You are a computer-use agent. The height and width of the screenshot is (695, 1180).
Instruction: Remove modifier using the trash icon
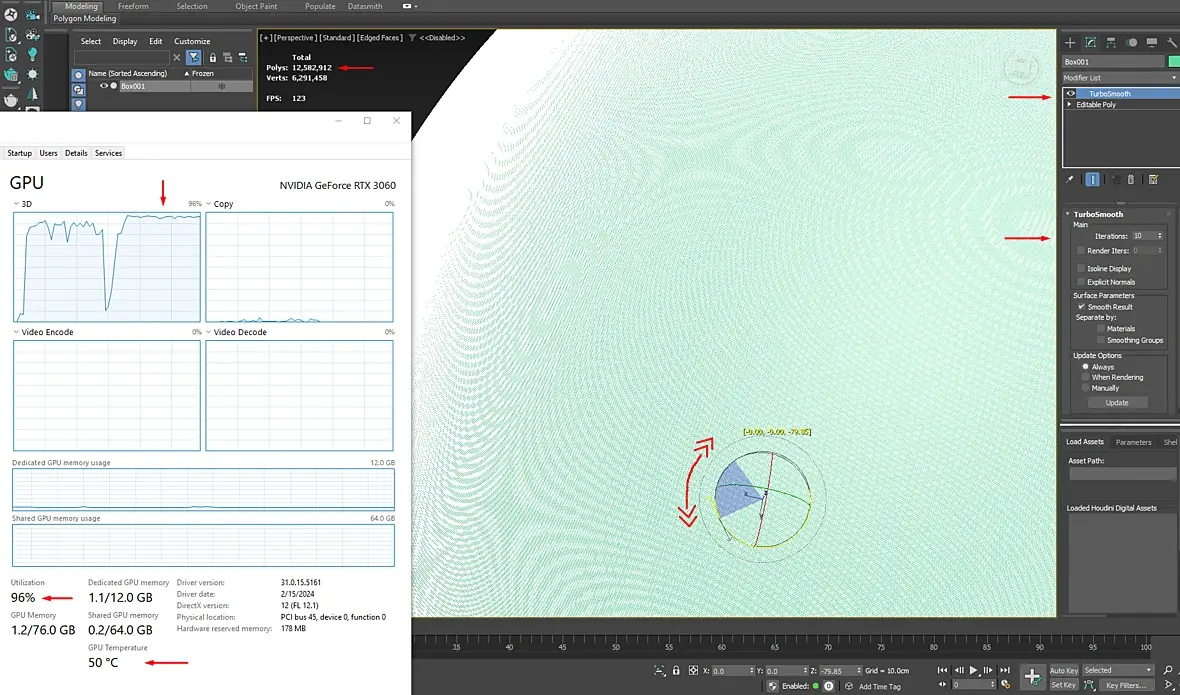pyautogui.click(x=1131, y=180)
